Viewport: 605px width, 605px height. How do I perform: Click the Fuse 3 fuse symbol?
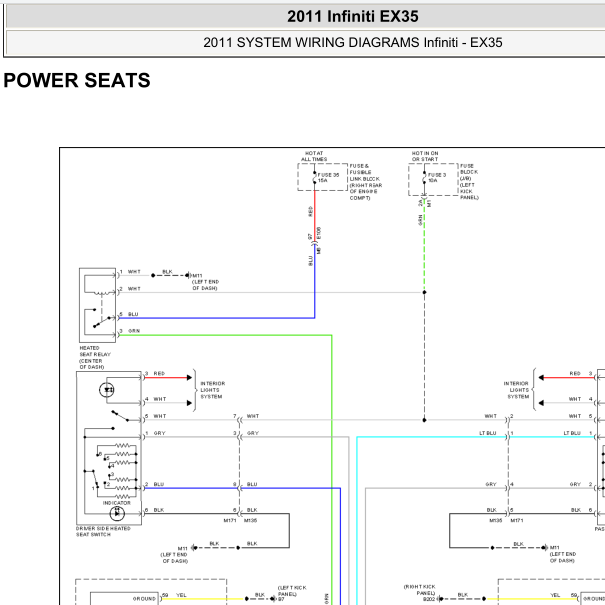point(424,177)
